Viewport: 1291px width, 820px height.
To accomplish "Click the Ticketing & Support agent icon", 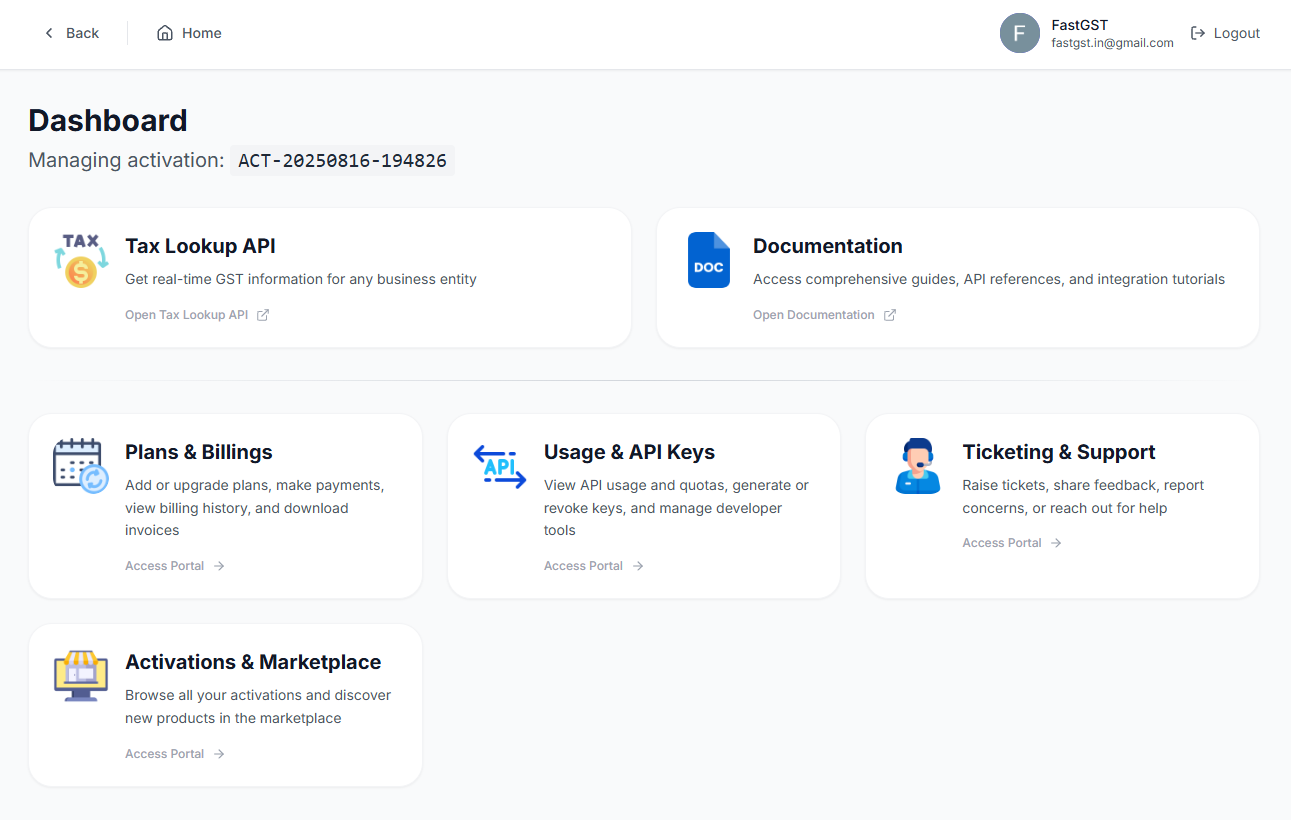I will pyautogui.click(x=918, y=466).
